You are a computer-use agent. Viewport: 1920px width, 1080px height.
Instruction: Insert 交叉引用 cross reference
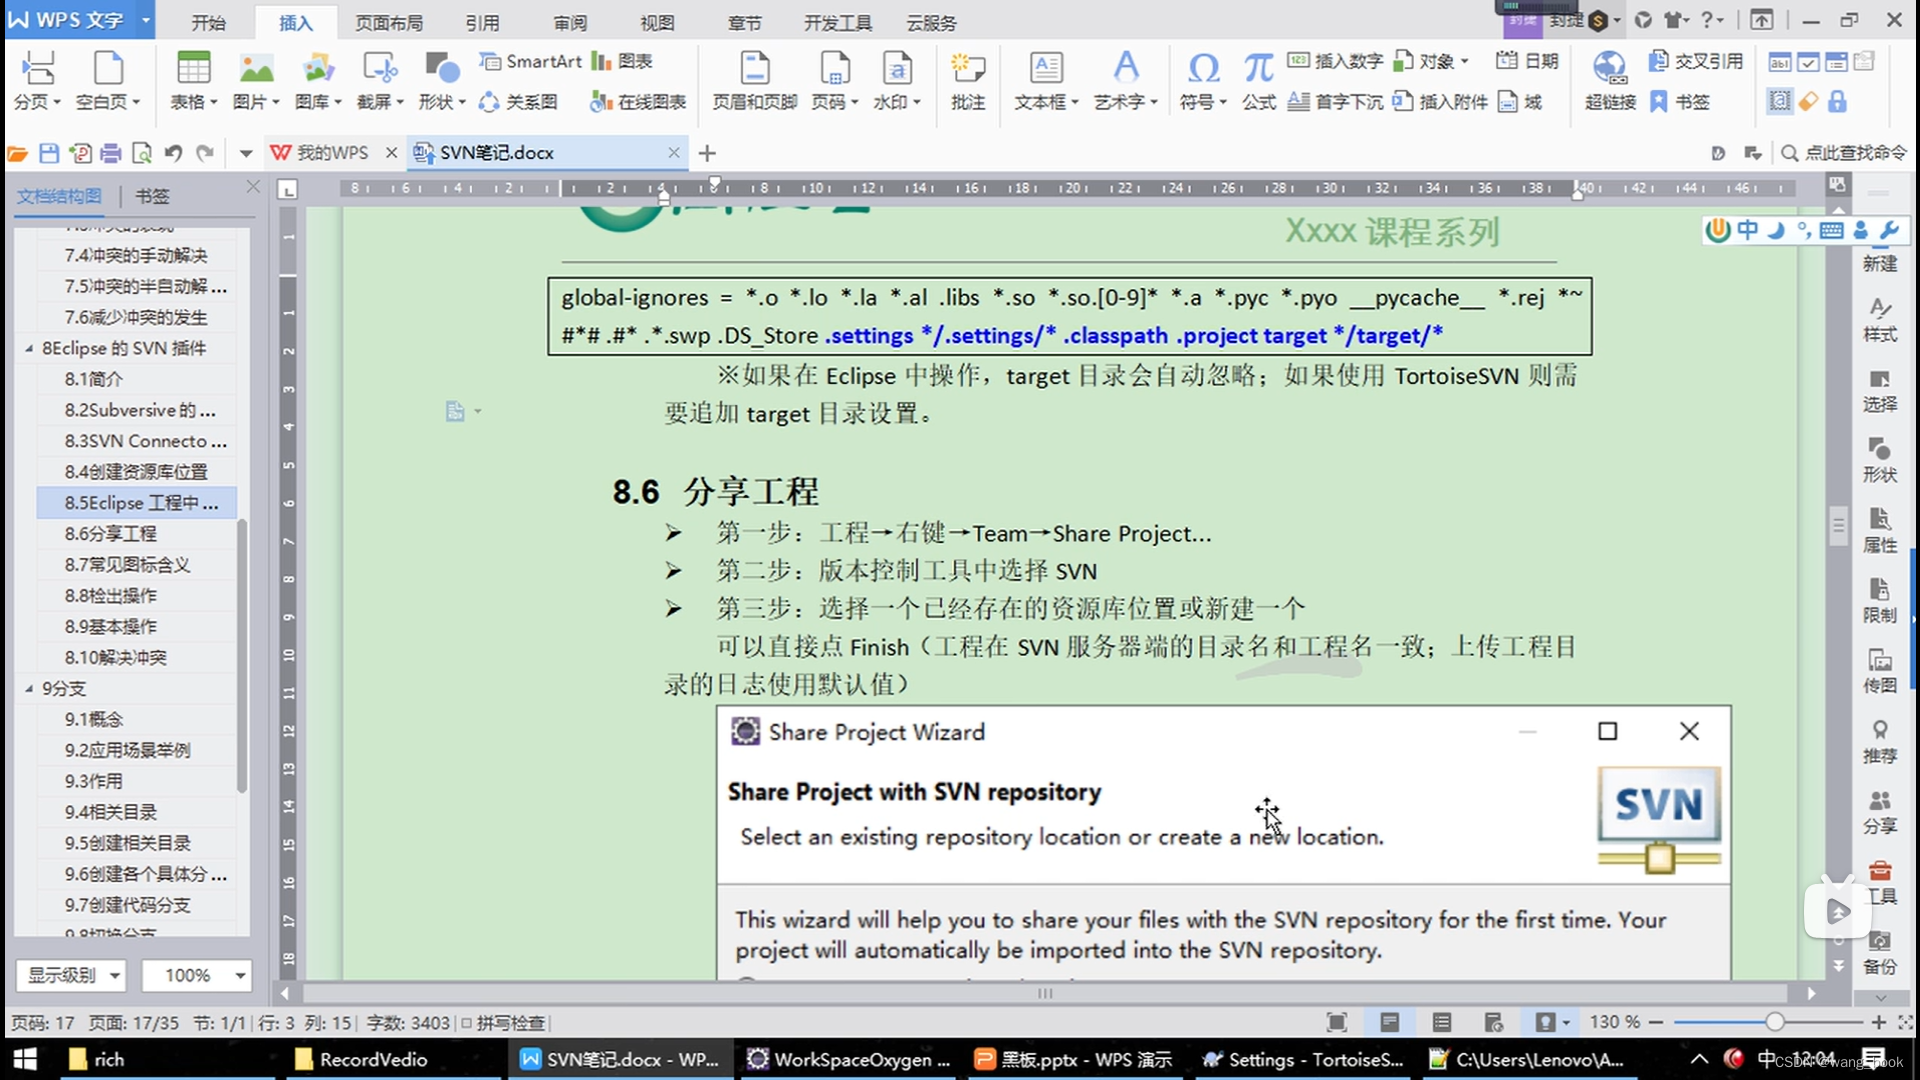coord(1696,61)
